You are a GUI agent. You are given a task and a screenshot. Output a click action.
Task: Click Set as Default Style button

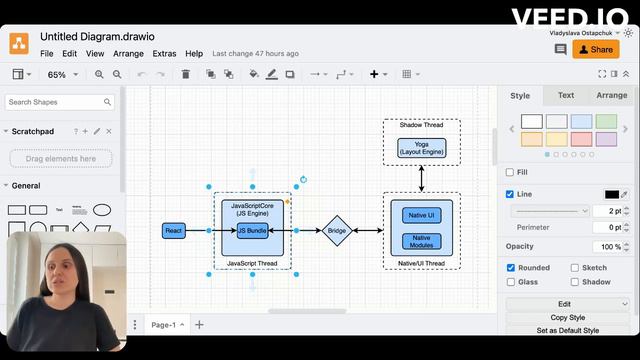567,331
